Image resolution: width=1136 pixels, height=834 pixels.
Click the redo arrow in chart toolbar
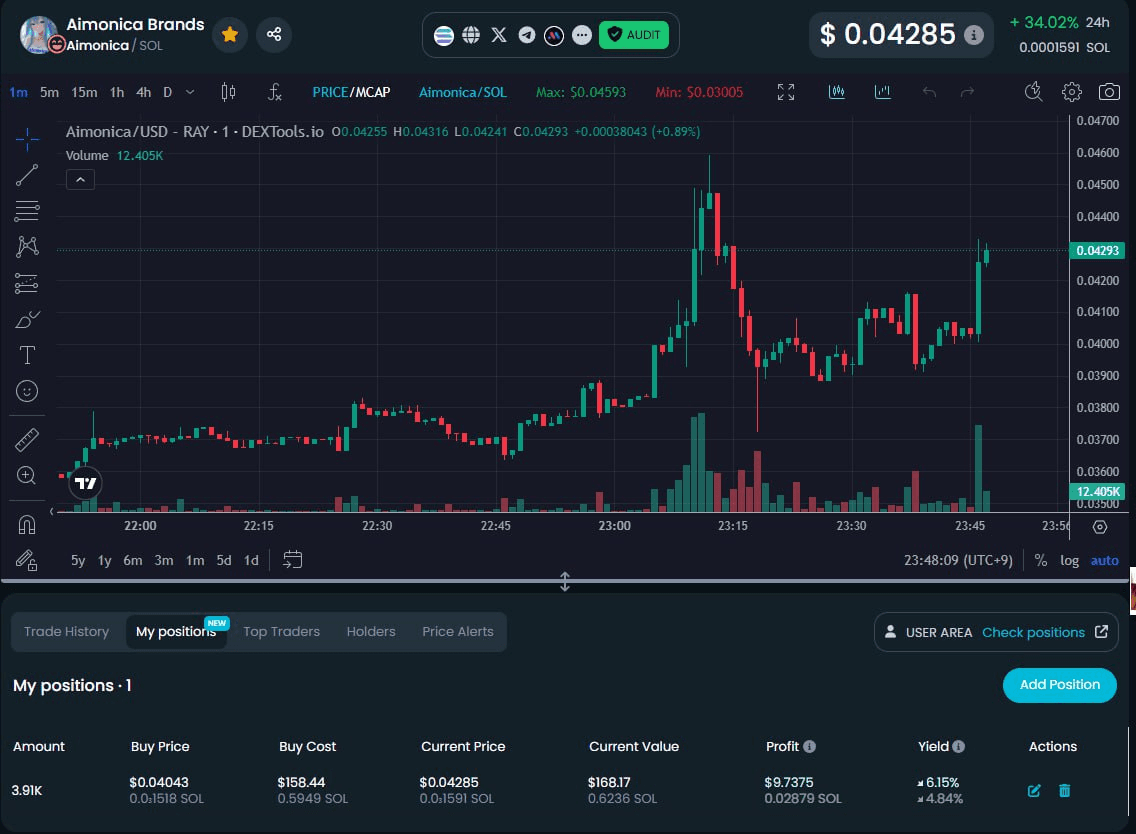coord(967,92)
